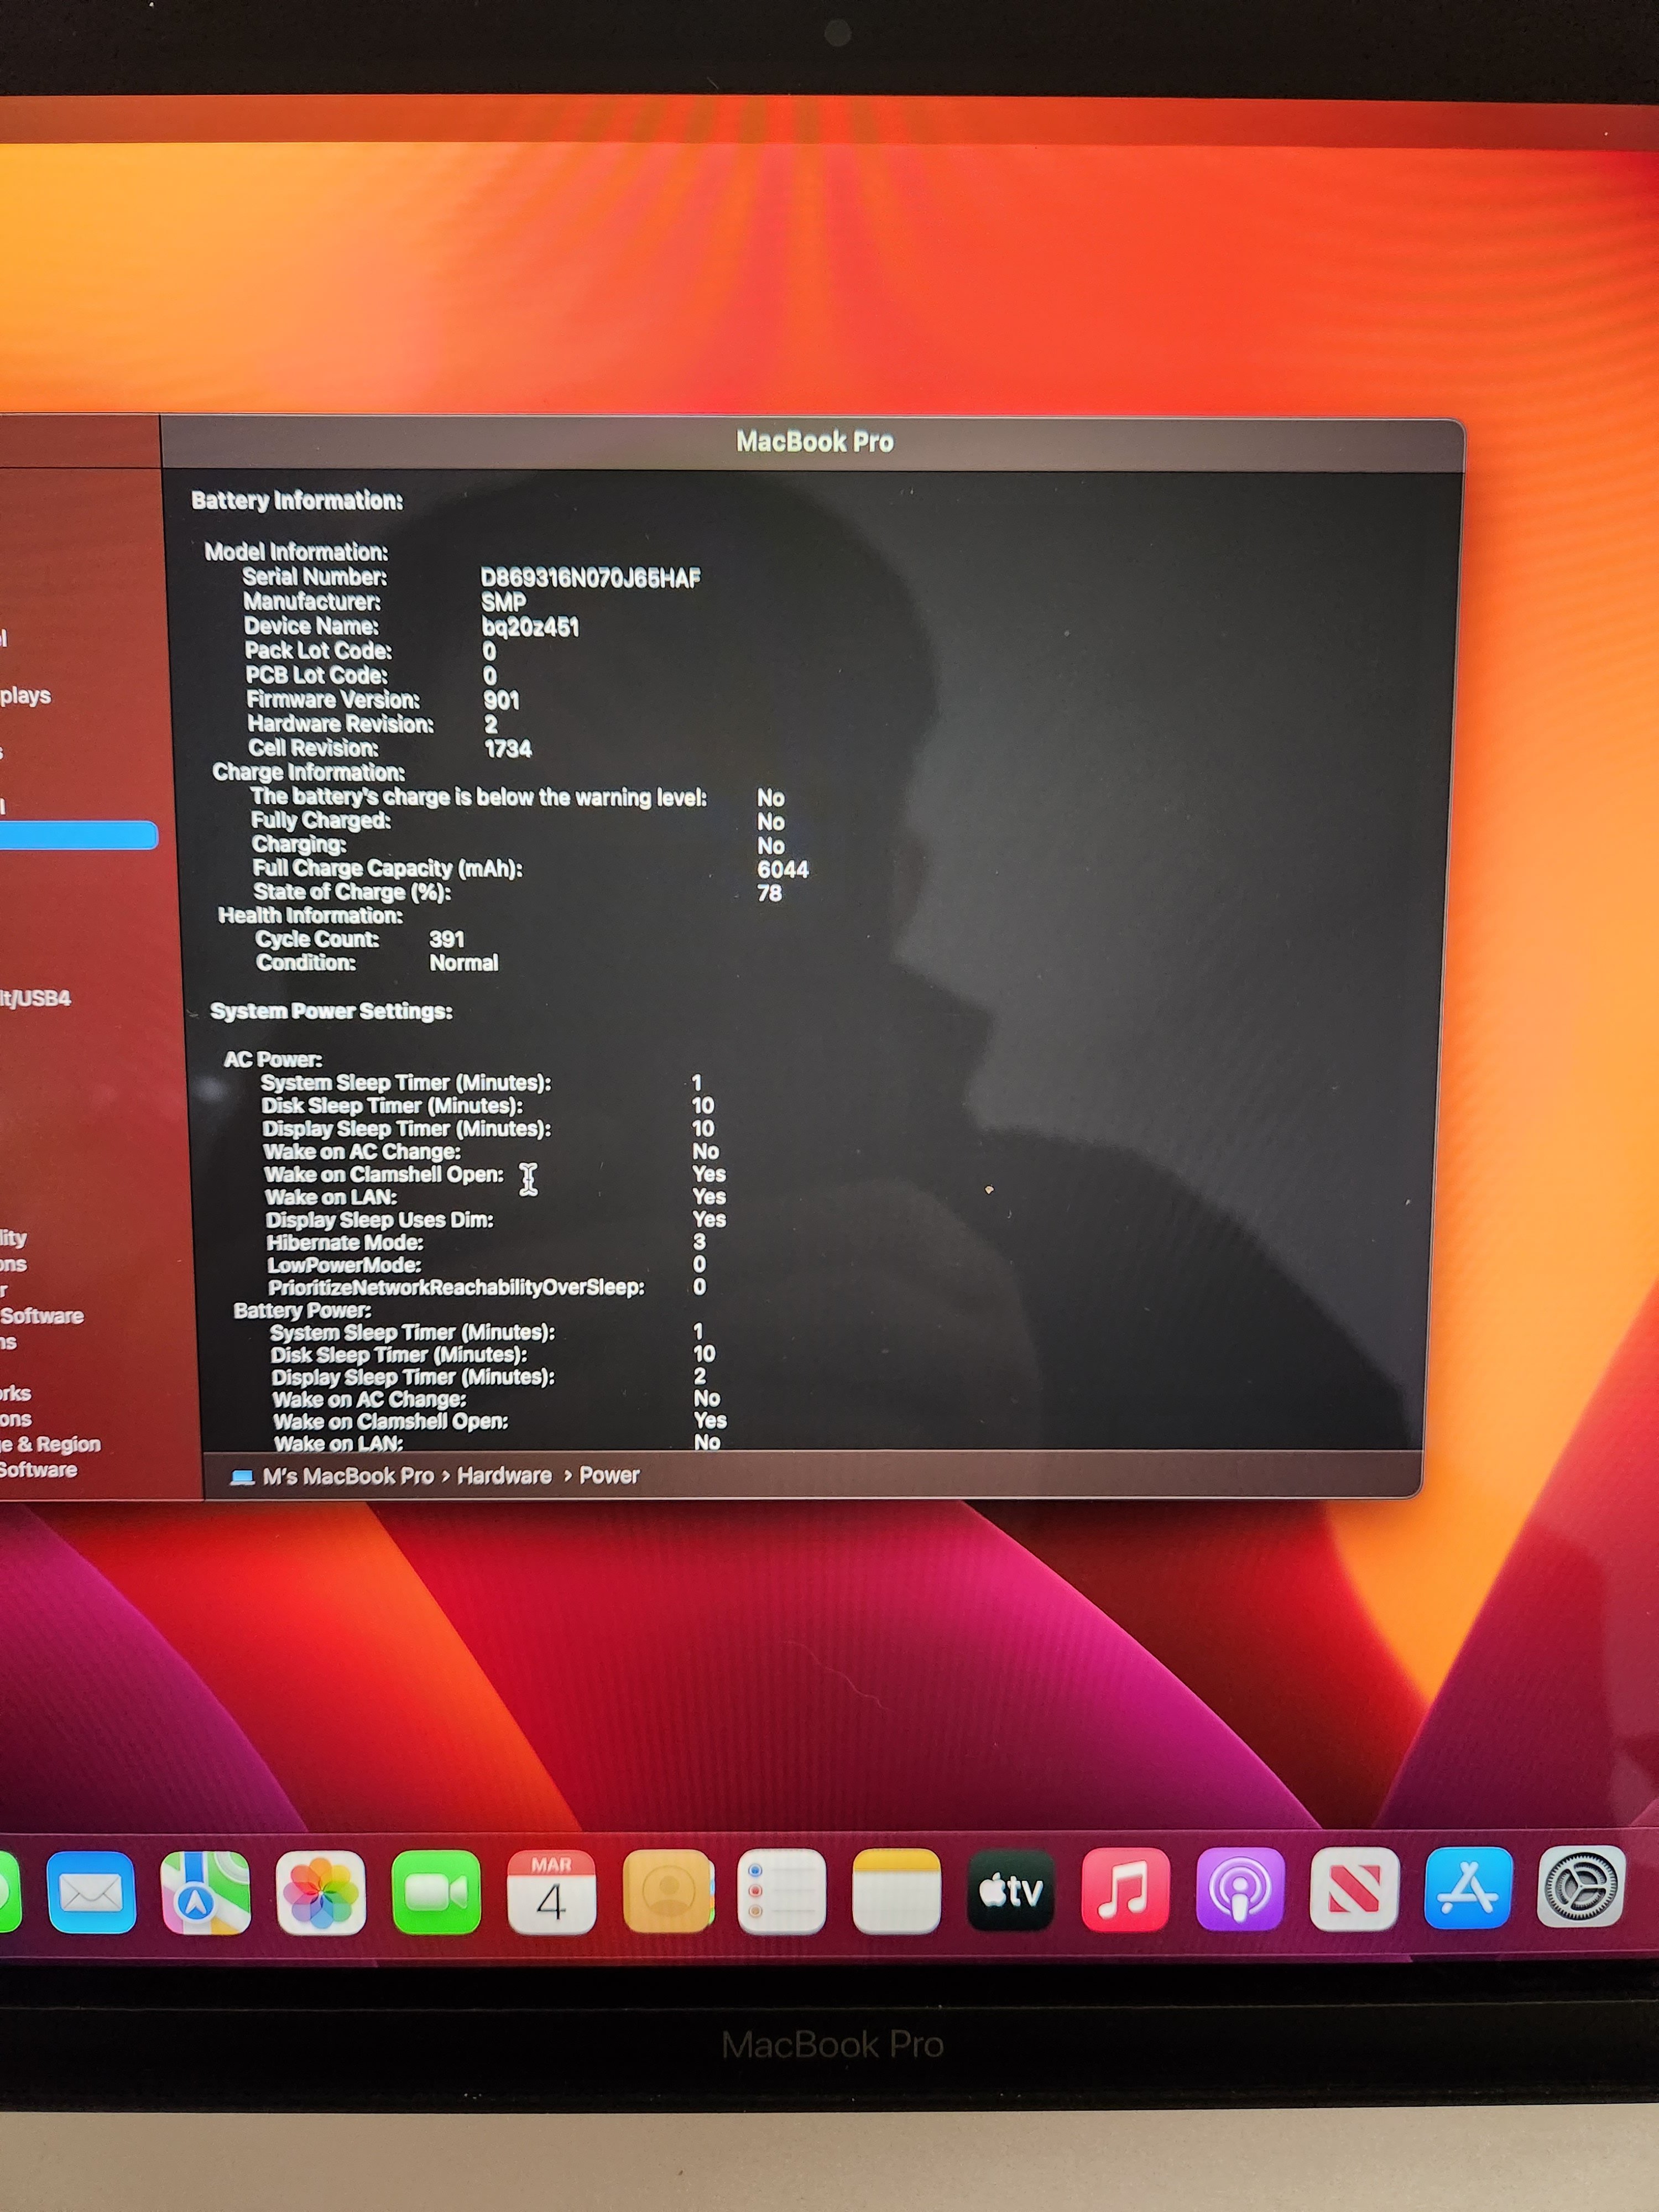Click PrioritizeNetworkReachabilityOverSleep label
1659x2212 pixels.
(456, 1287)
